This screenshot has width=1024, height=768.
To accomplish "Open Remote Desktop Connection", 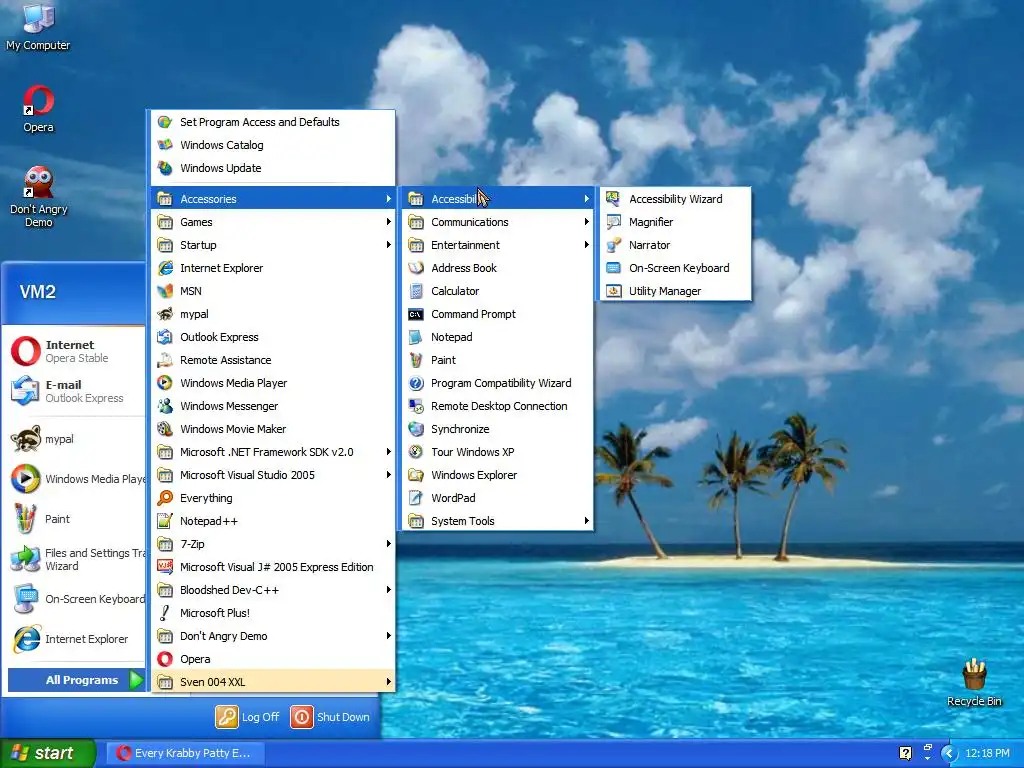I will pyautogui.click(x=498, y=406).
